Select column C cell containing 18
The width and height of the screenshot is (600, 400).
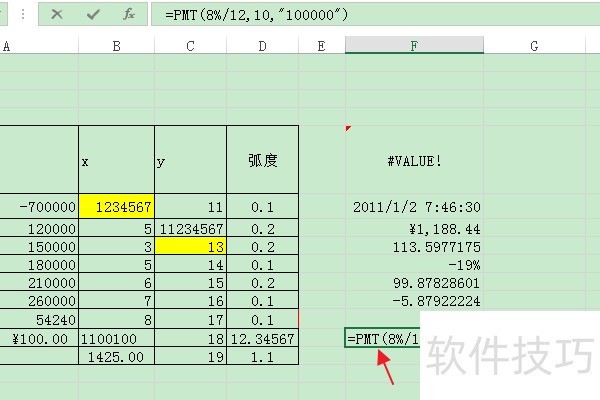point(190,338)
